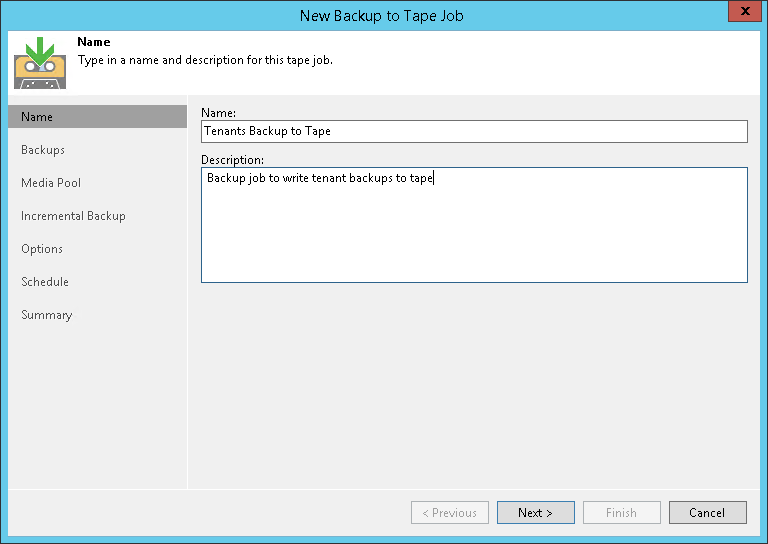Viewport: 768px width, 544px height.
Task: Cancel the tape job wizard
Action: tap(707, 513)
